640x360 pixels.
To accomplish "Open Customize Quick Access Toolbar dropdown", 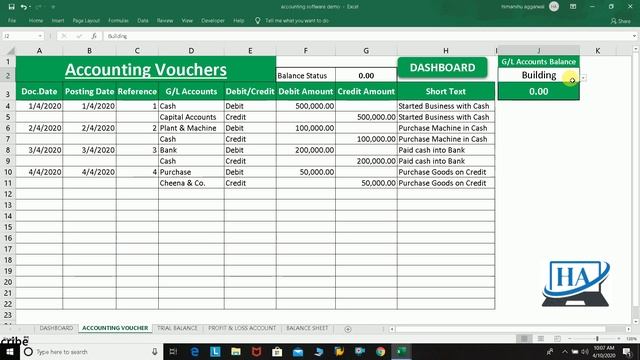I will 53,7.
